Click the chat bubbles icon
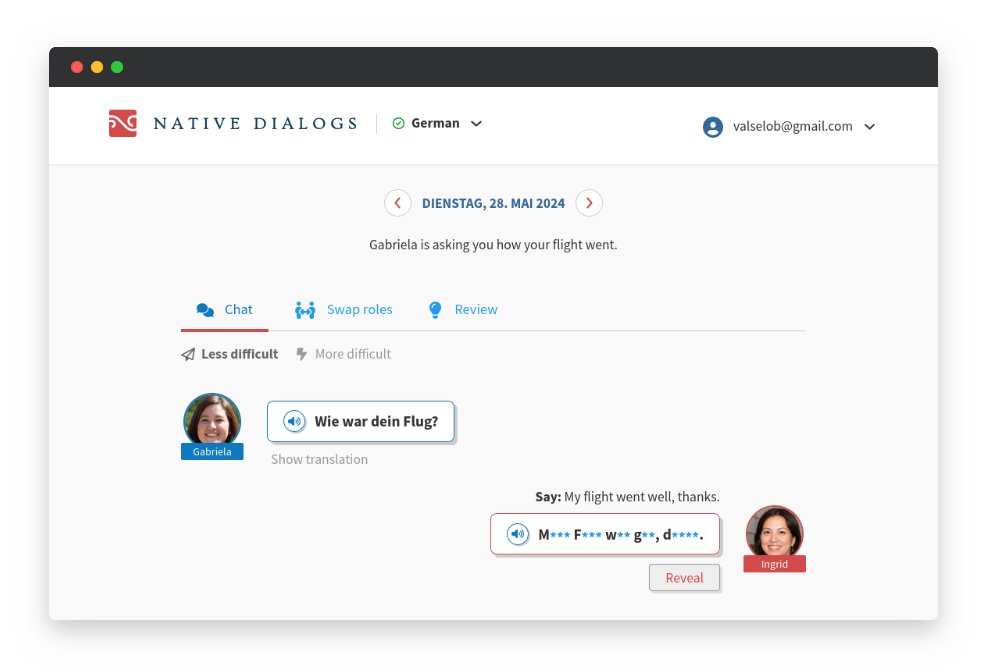 pos(205,310)
